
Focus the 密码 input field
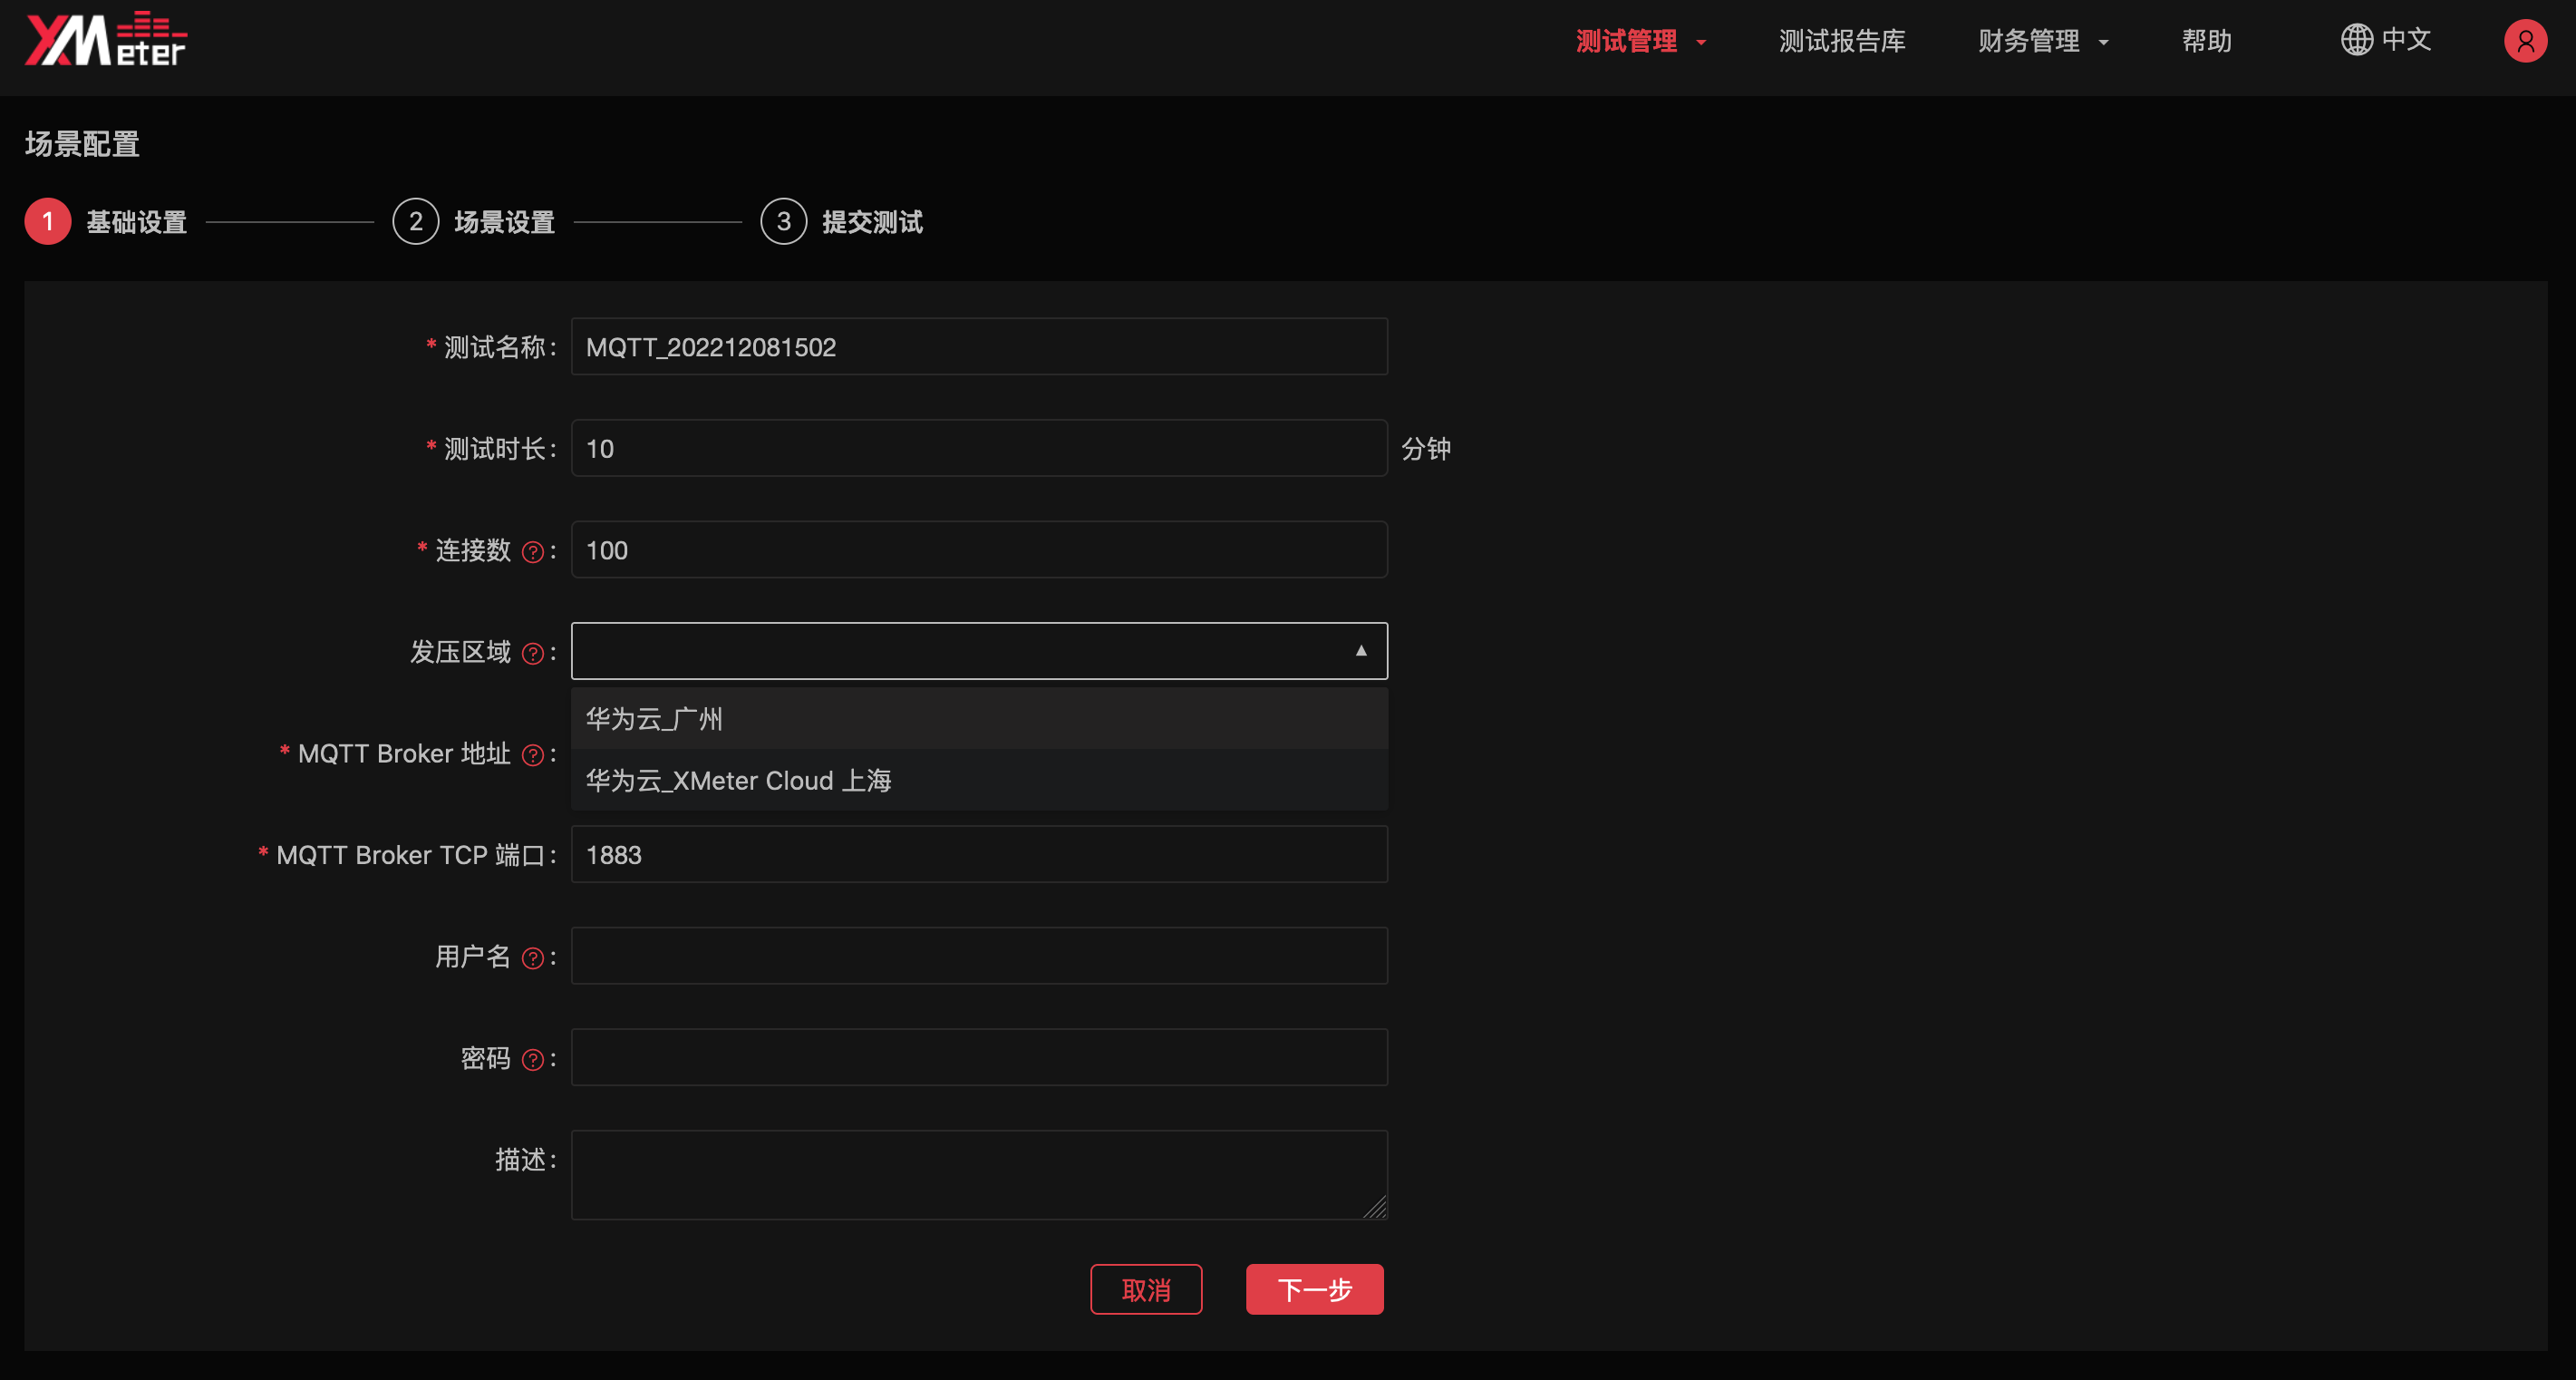pyautogui.click(x=979, y=1057)
